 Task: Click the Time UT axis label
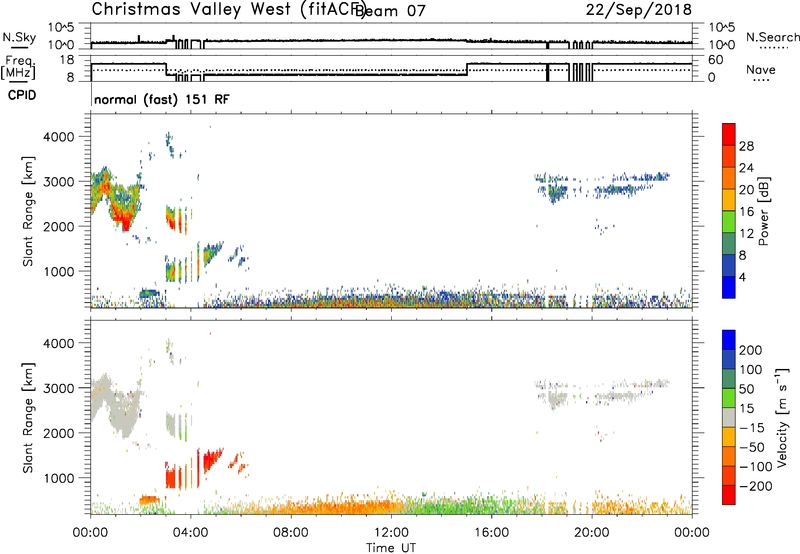pos(391,548)
